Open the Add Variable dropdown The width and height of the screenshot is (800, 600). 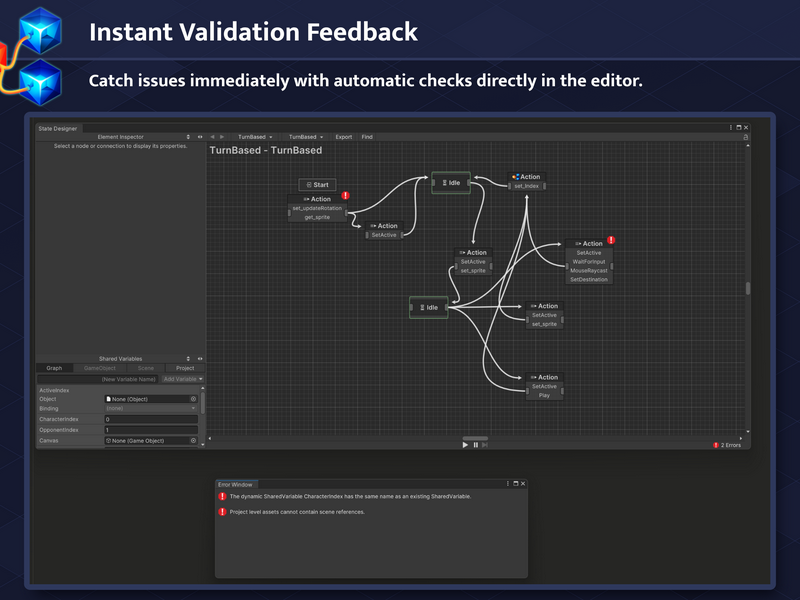point(183,379)
